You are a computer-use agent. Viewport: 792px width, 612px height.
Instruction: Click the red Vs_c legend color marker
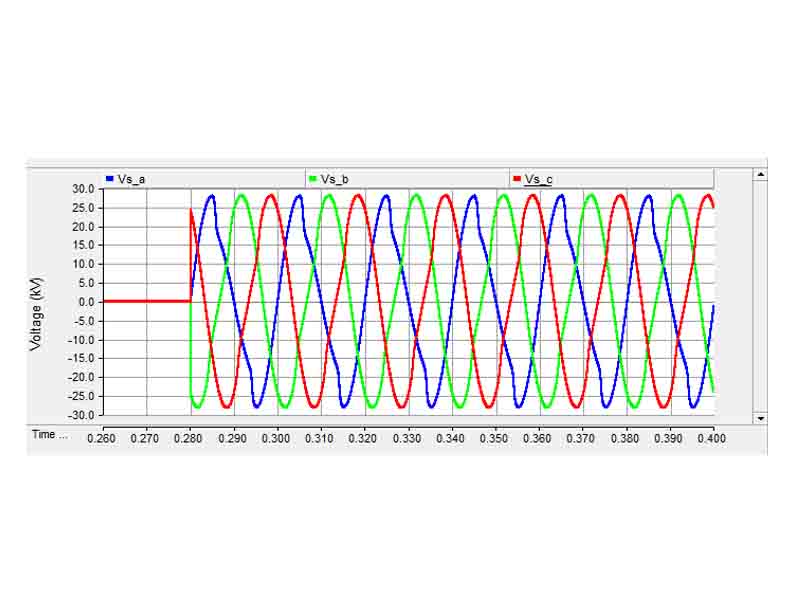click(x=517, y=178)
